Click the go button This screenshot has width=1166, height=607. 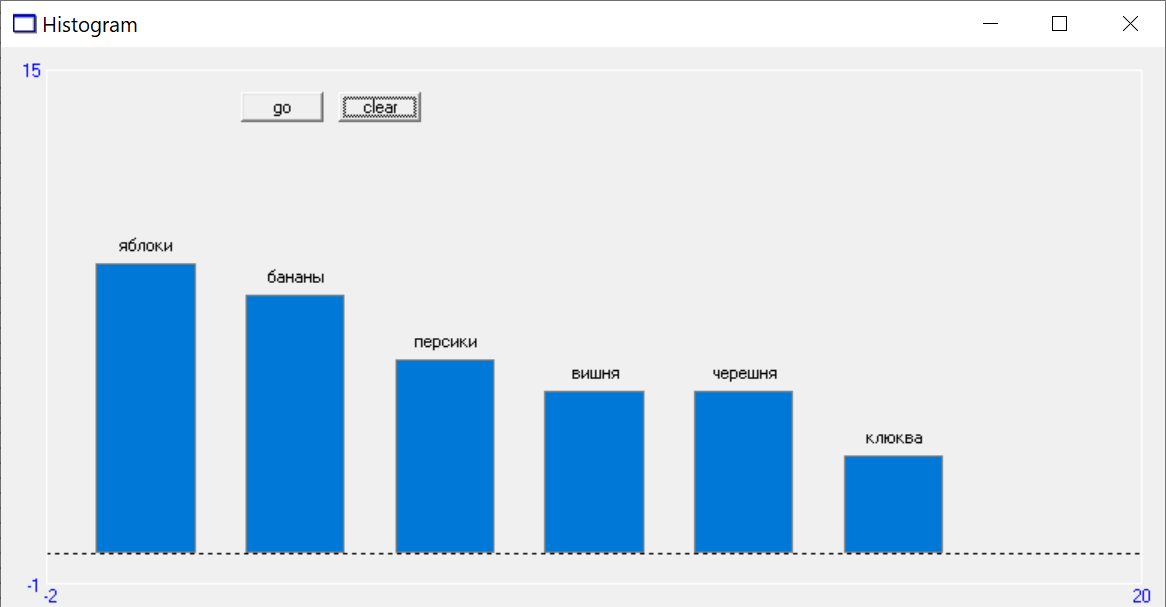coord(282,108)
